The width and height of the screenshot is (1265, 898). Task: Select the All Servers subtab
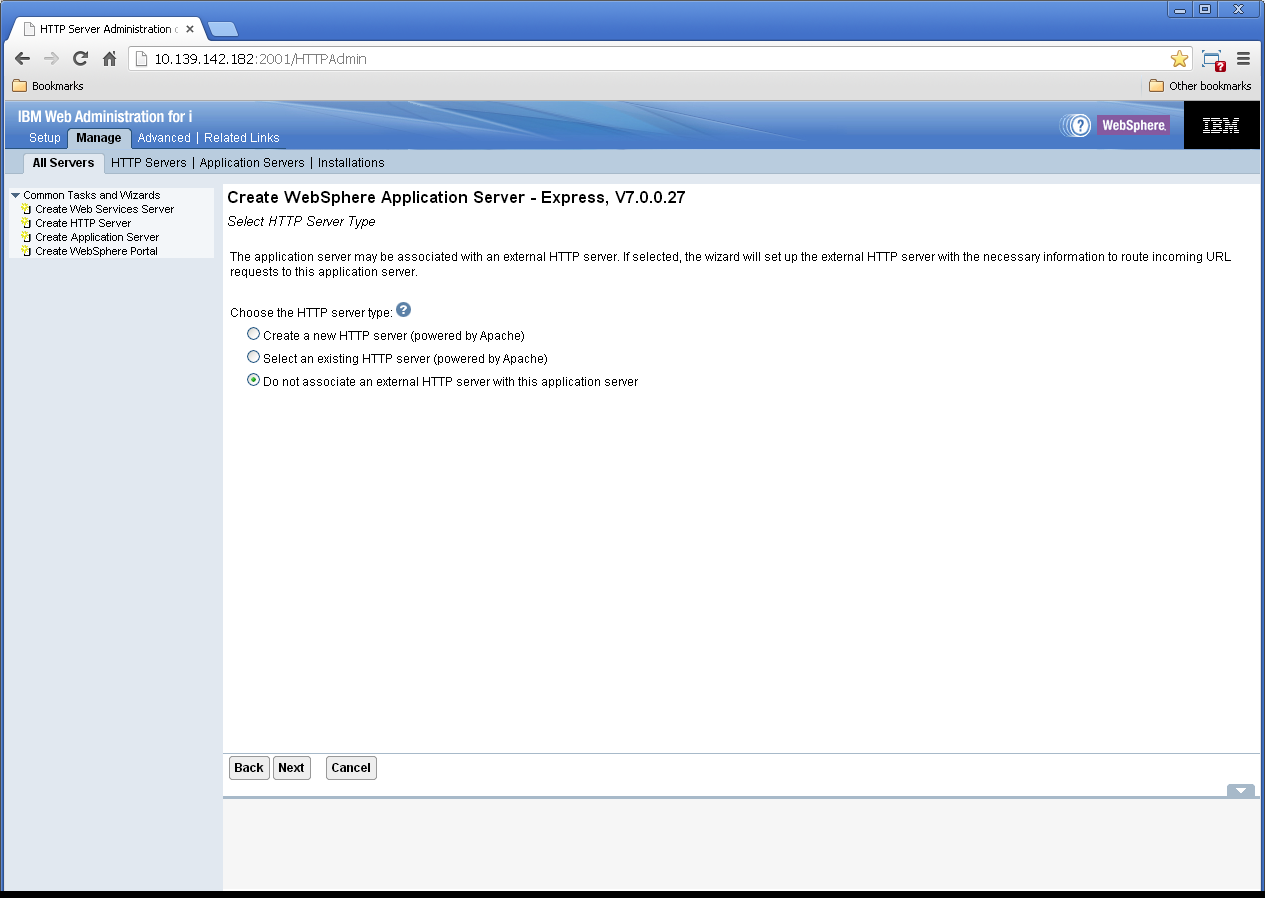(63, 163)
